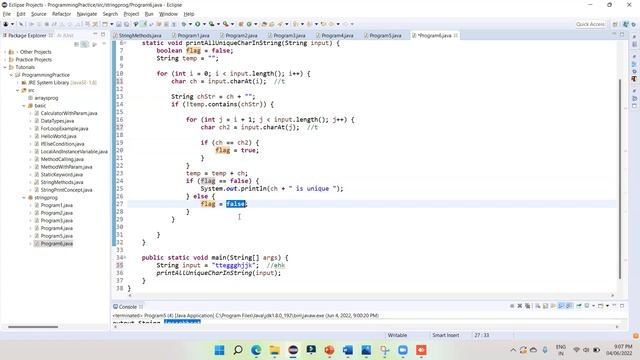Open the Debug button dropdown arrow
Image resolution: width=640 pixels, height=360 pixels.
(190, 24)
